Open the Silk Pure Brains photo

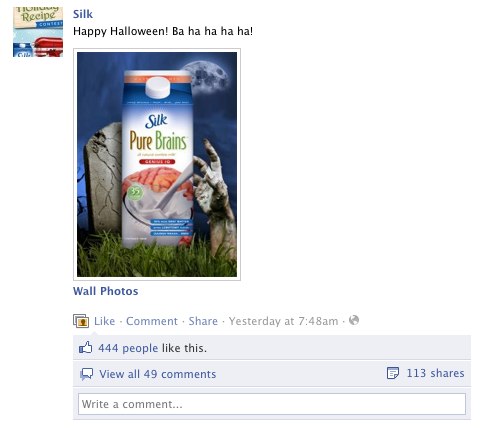(x=157, y=164)
